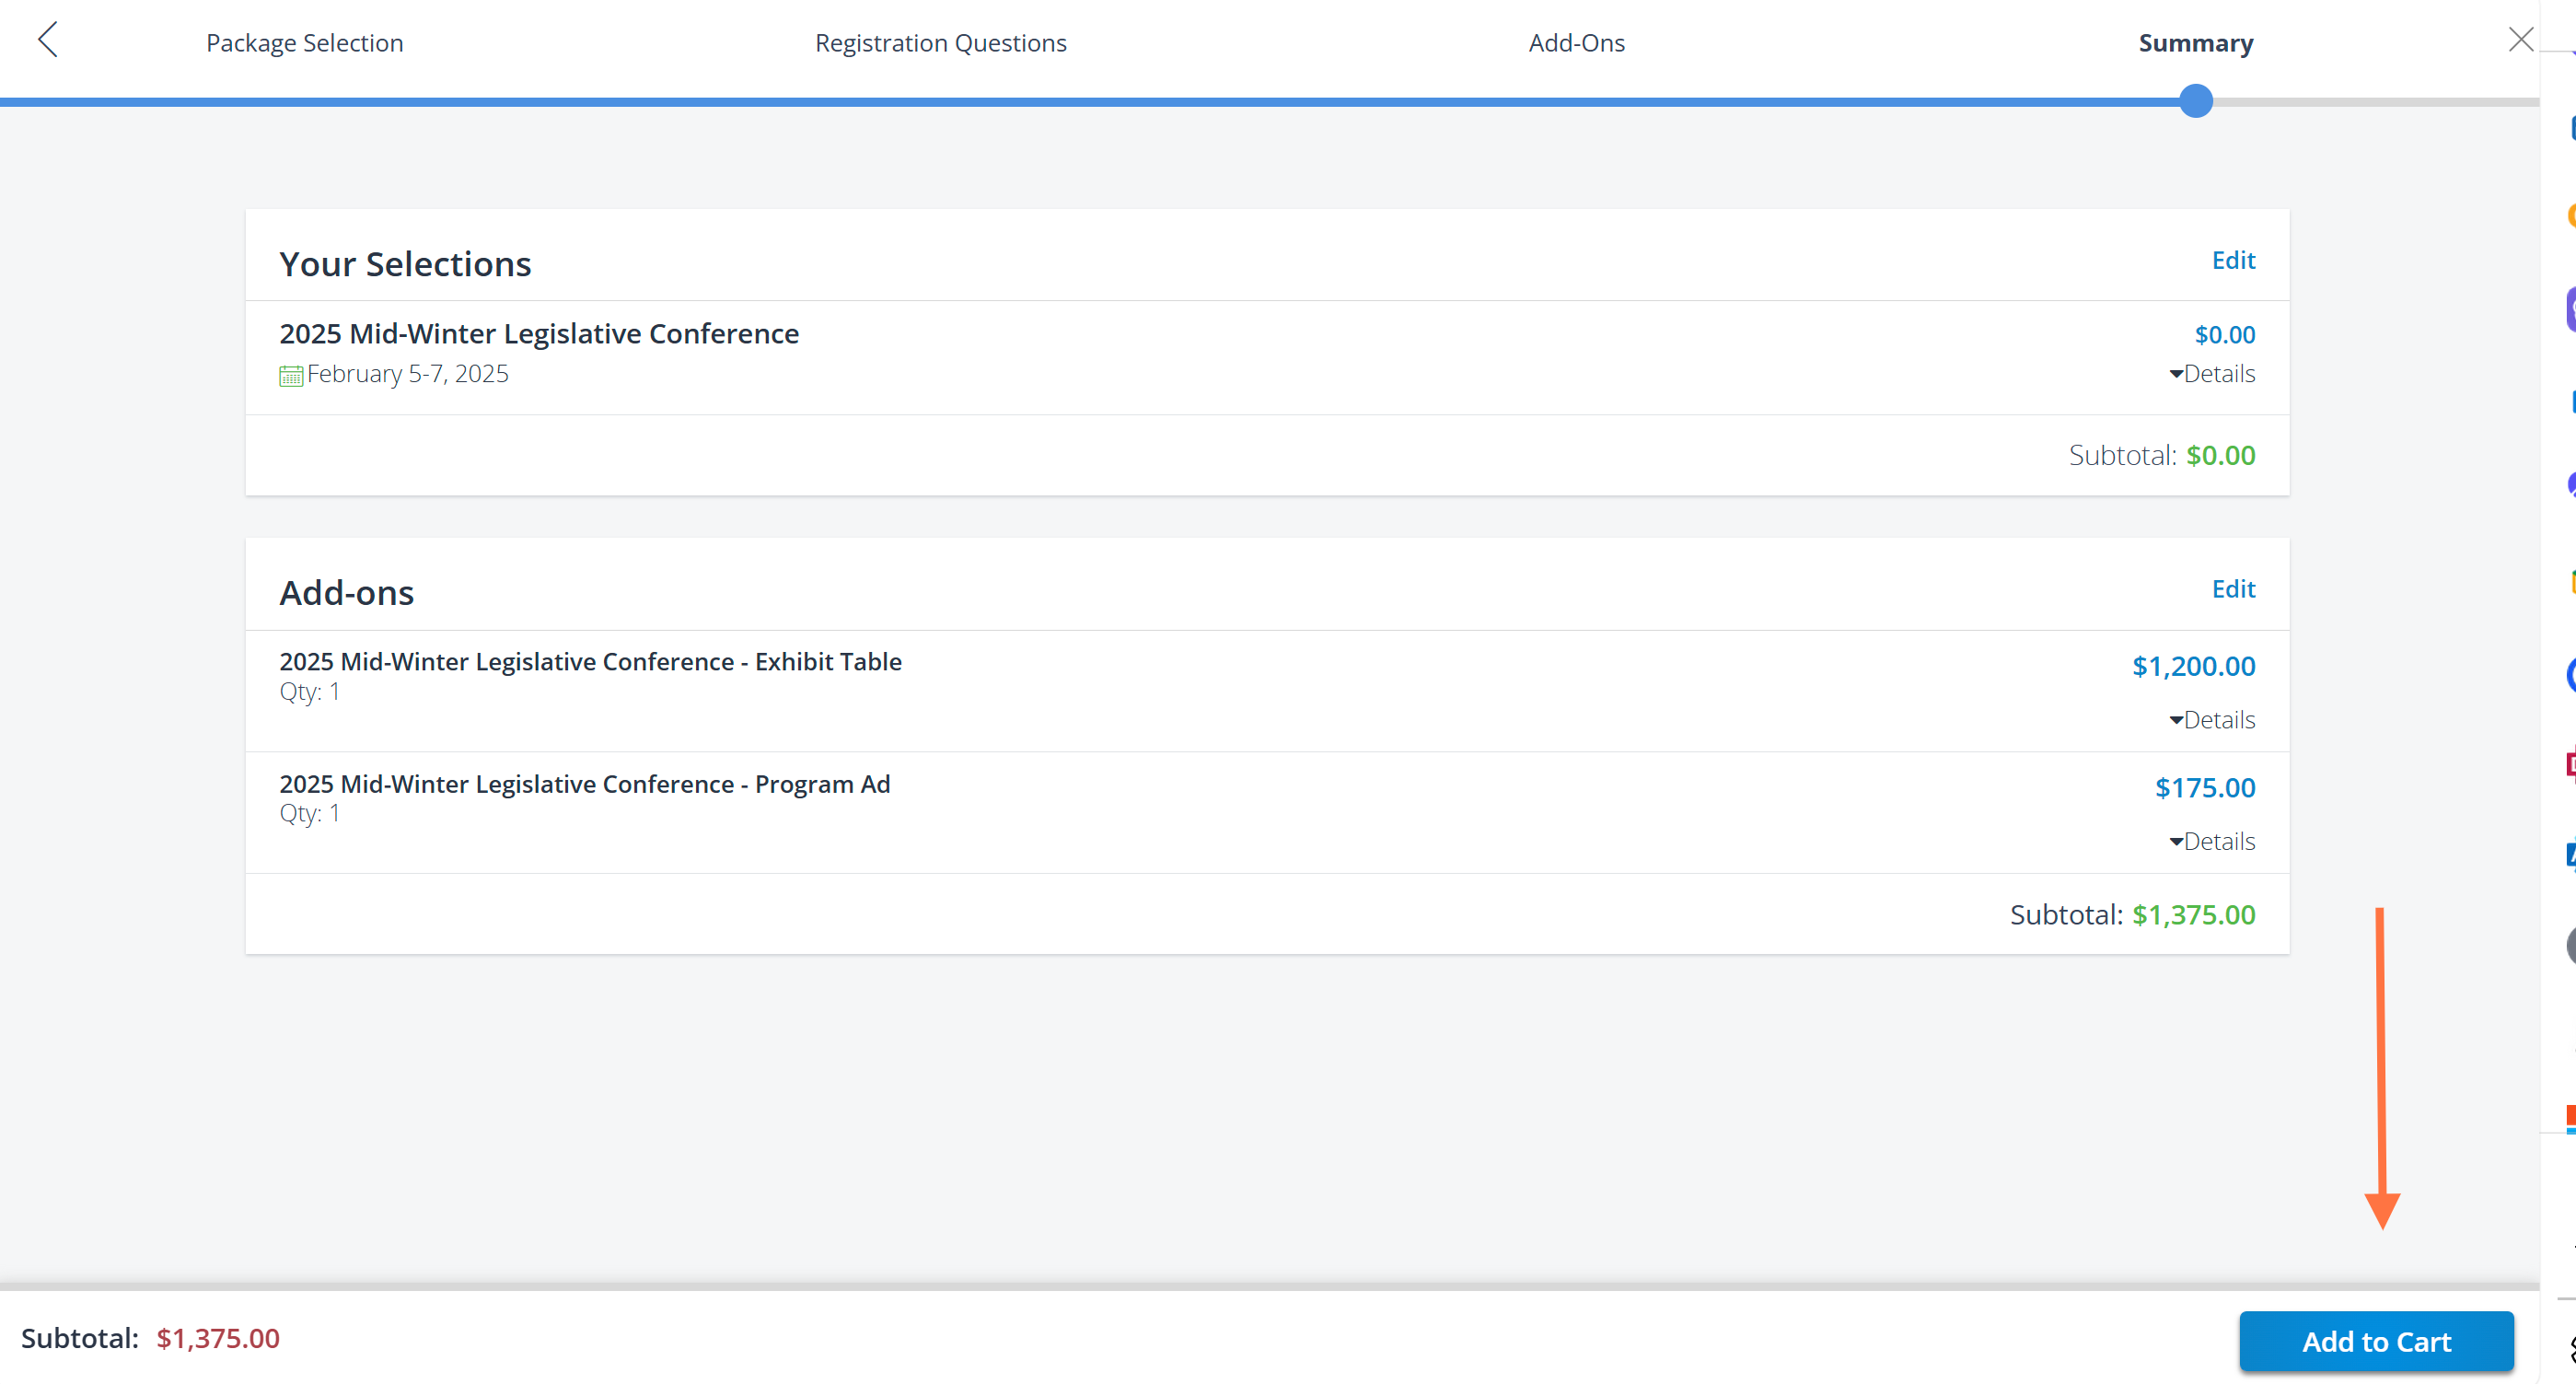Click the Add-ons heading
The height and width of the screenshot is (1384, 2576).
coord(346,593)
